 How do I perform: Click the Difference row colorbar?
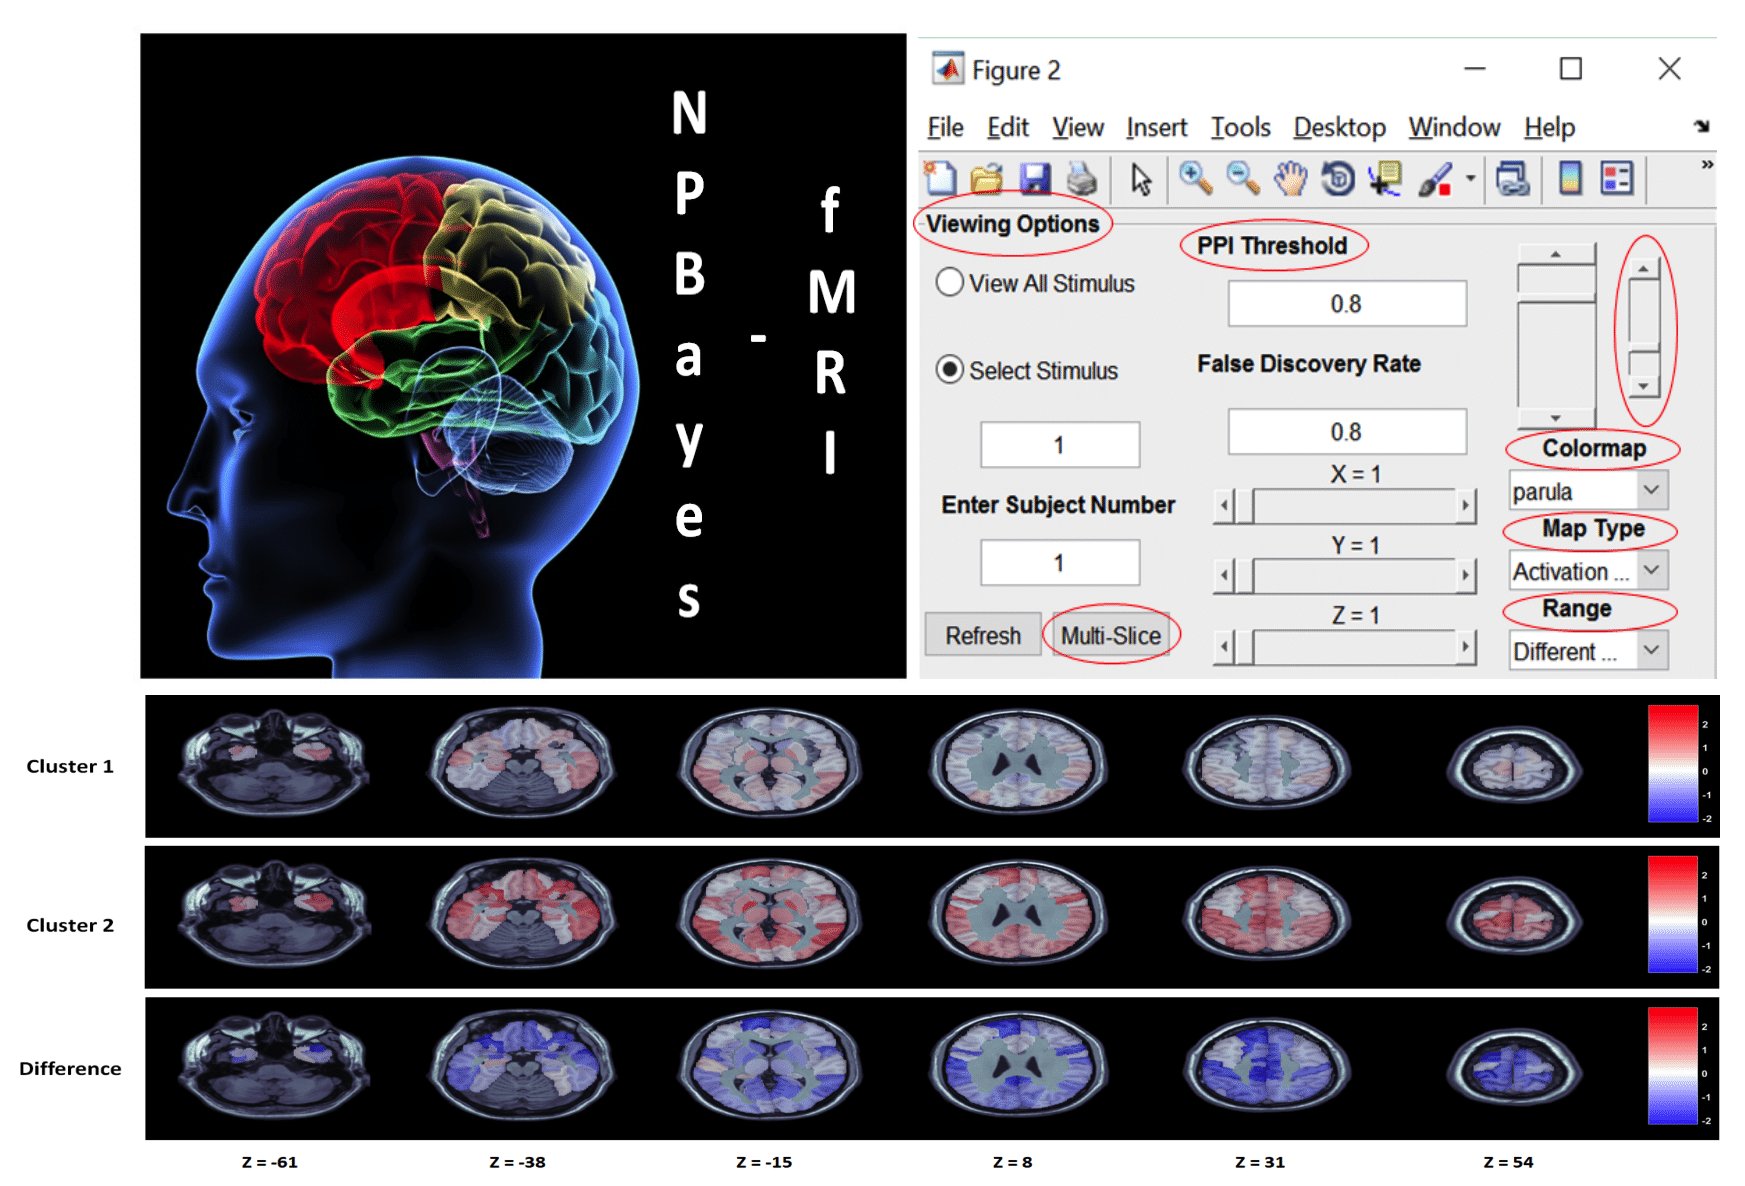pos(1673,1066)
